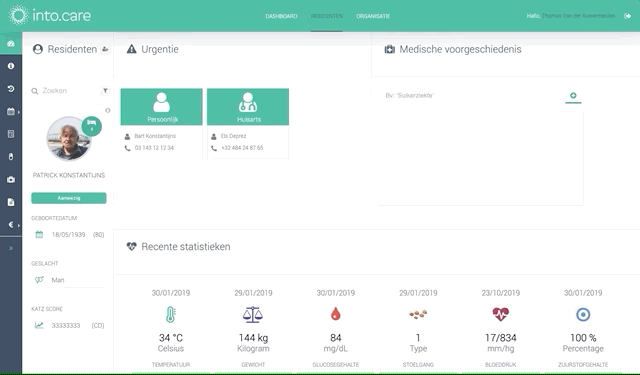
Task: Open the dashboard gauge icon in sidebar
Action: (11, 43)
